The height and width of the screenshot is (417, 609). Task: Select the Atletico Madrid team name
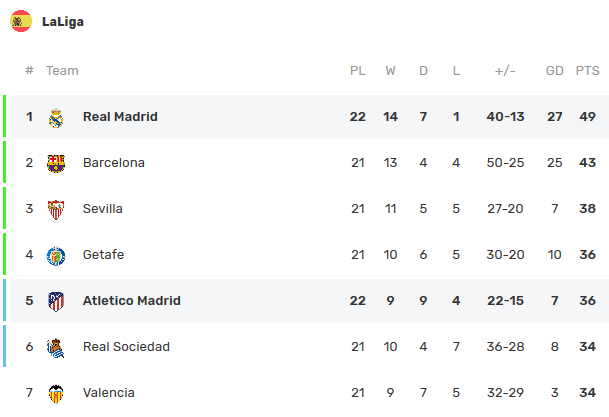[132, 301]
